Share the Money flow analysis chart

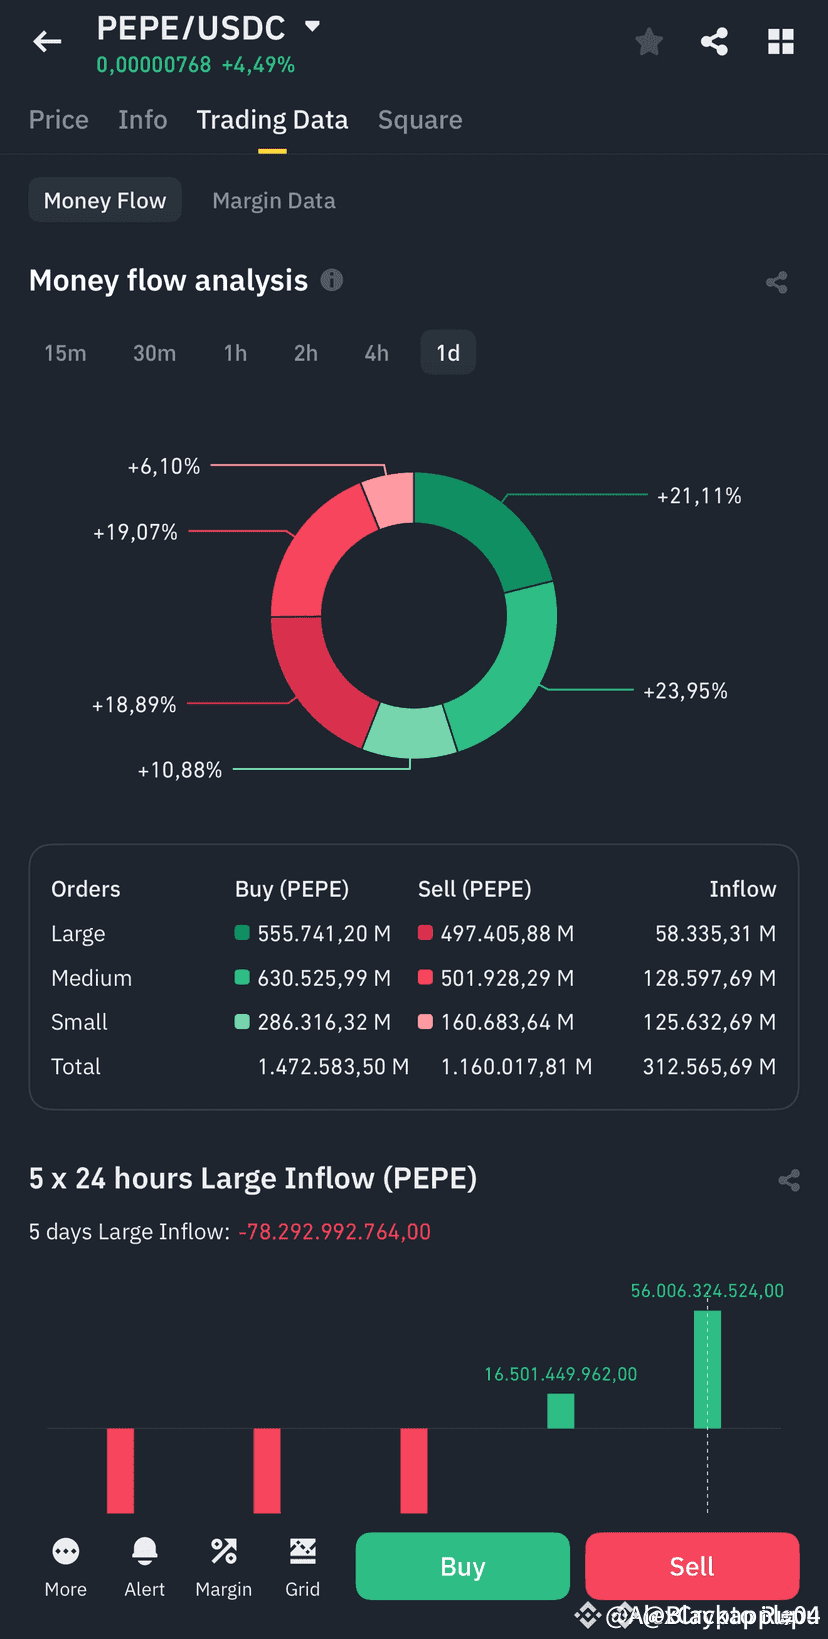[777, 282]
